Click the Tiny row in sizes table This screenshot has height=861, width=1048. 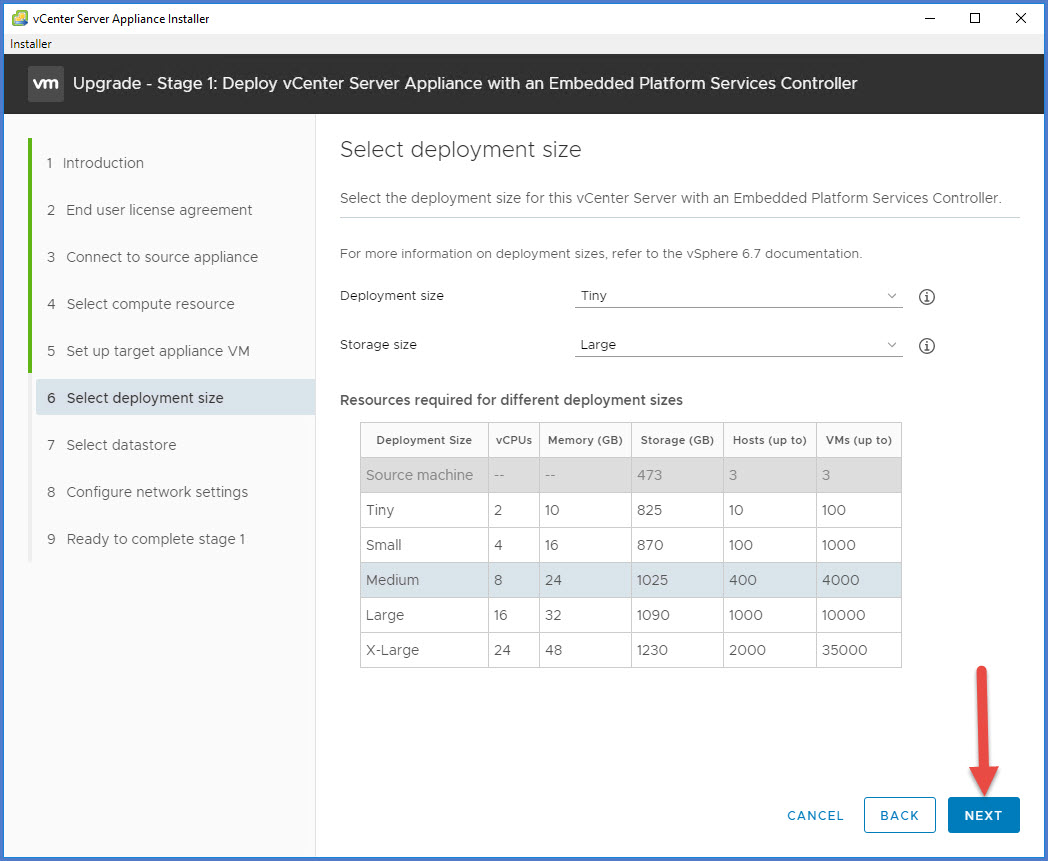coord(630,510)
